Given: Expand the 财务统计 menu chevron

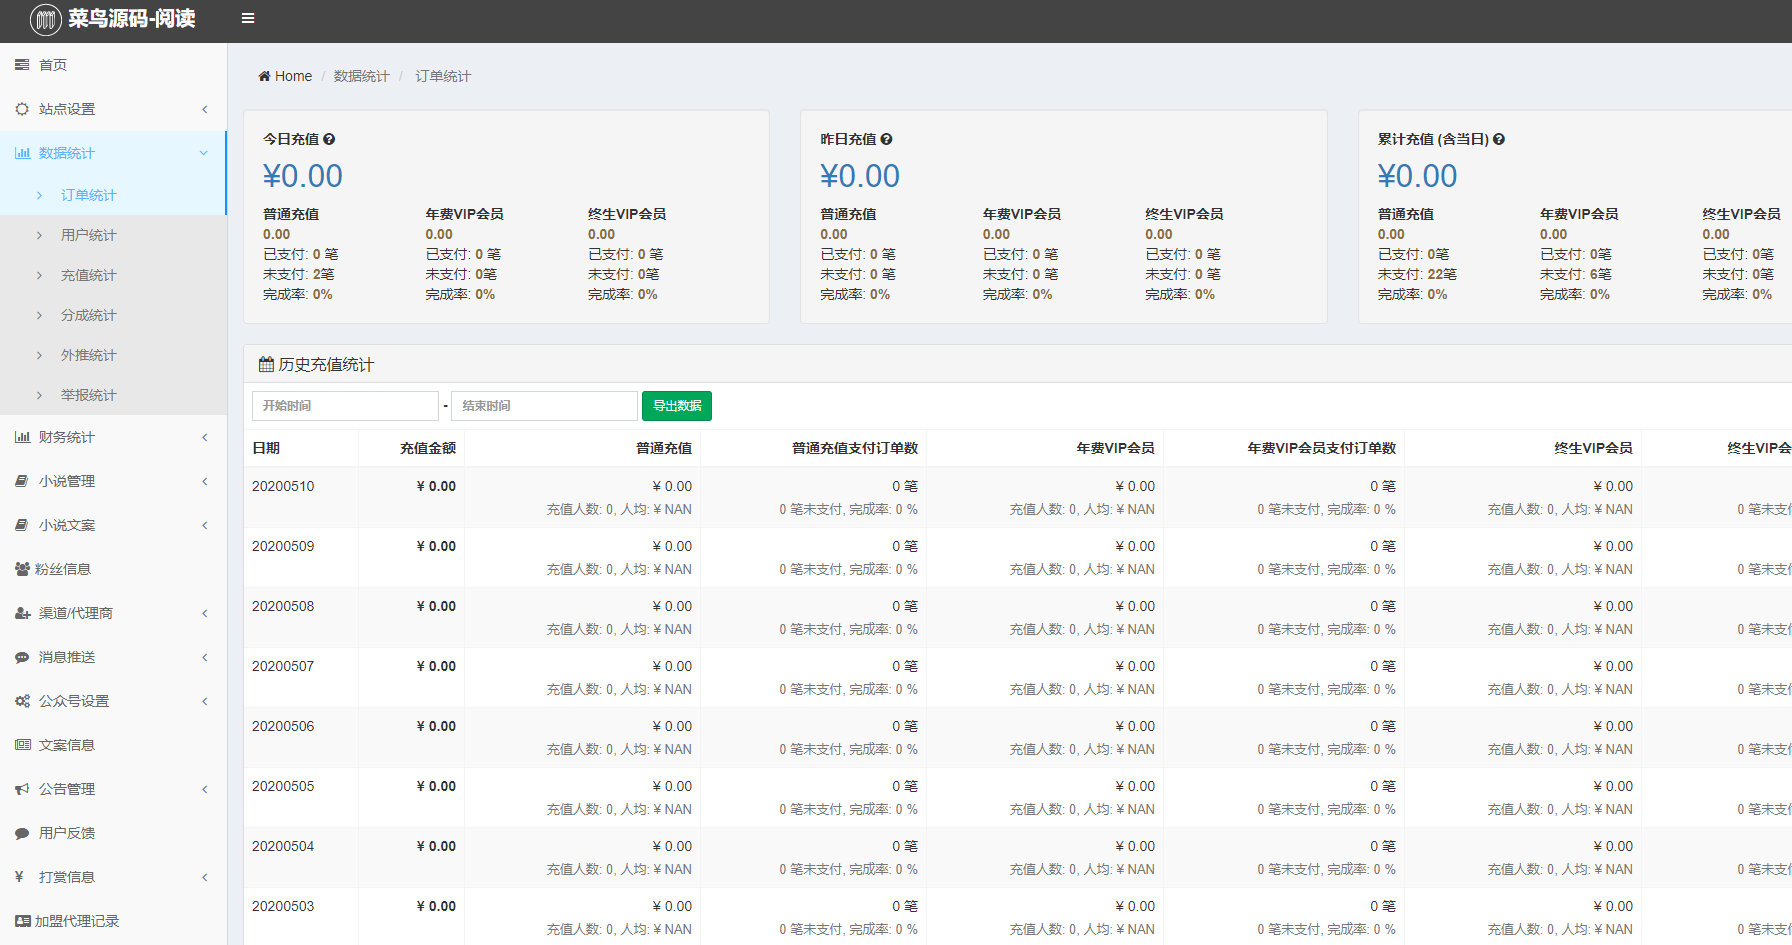Looking at the screenshot, I should (204, 437).
